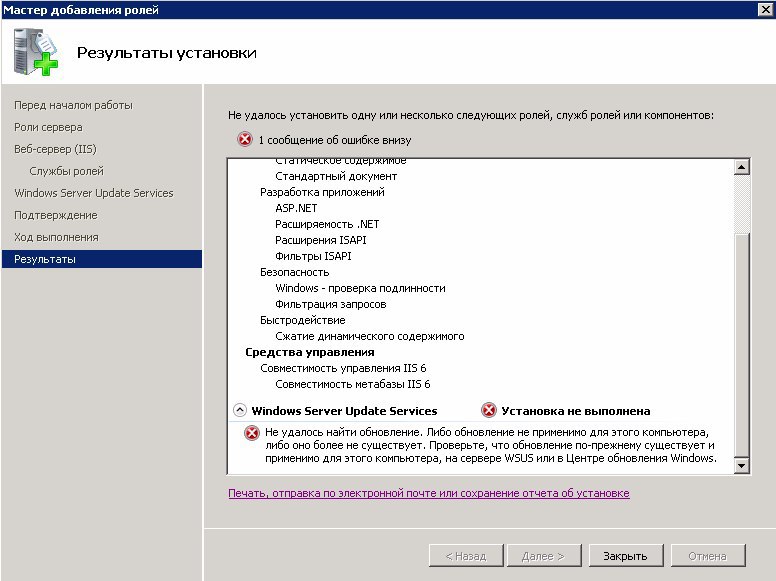Click 'Совместимость управления IIS 6' entry
The image size is (776, 581).
(343, 368)
